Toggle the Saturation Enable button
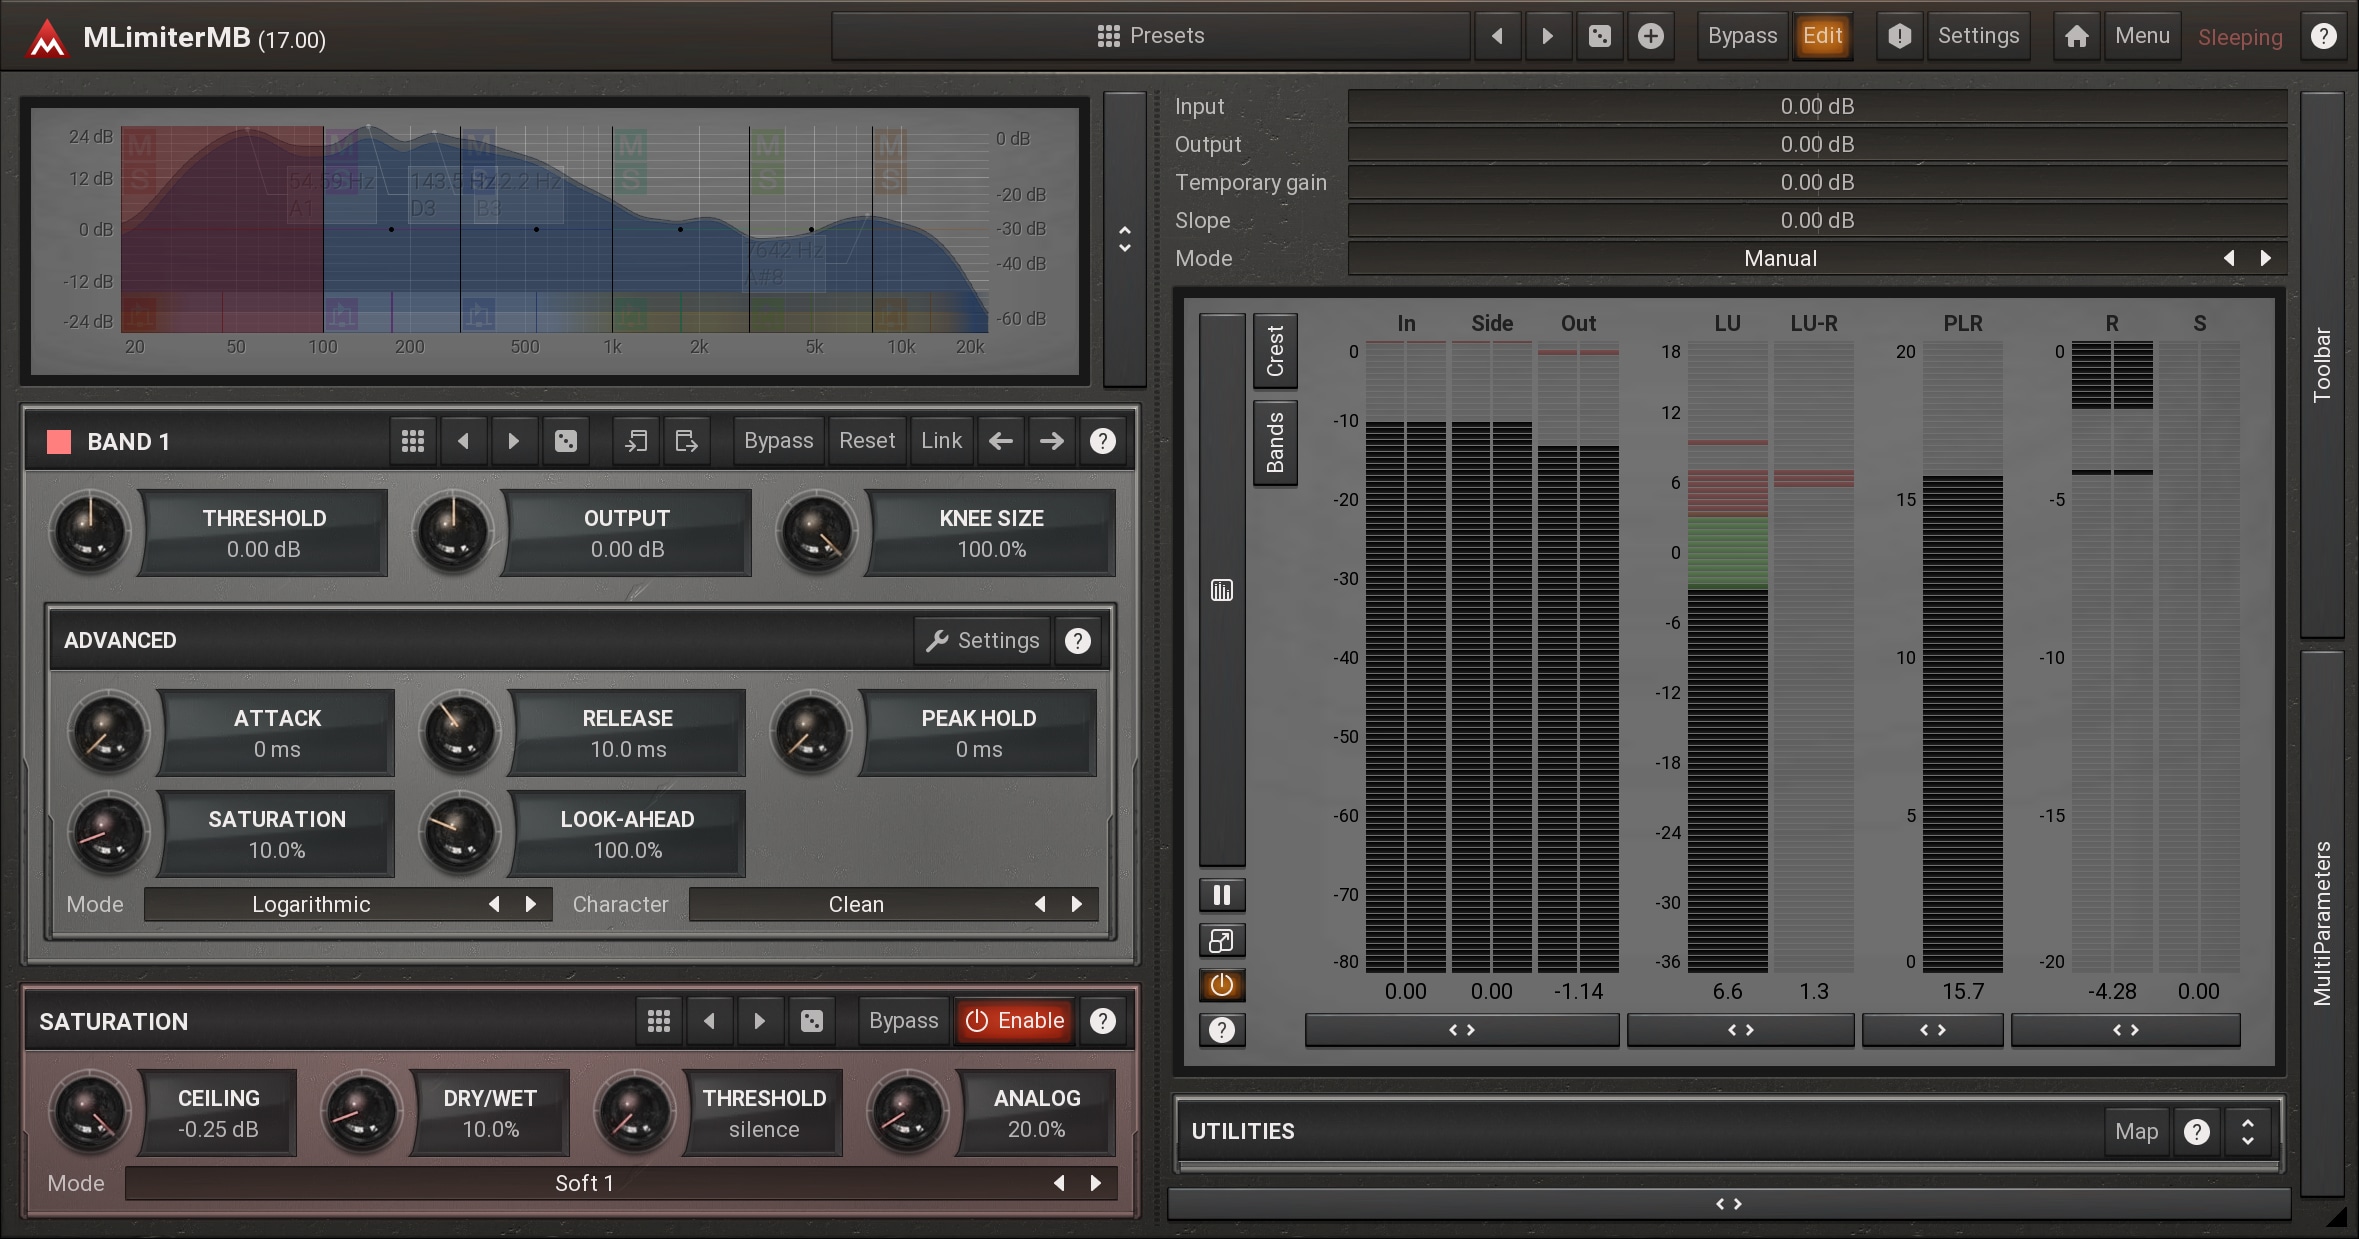Image resolution: width=2359 pixels, height=1239 pixels. tap(1014, 1021)
